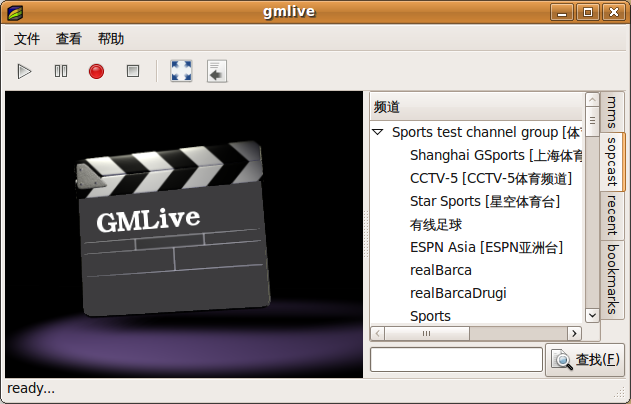631x404 pixels.
Task: Click the horizontal scroll right arrow
Action: point(574,333)
